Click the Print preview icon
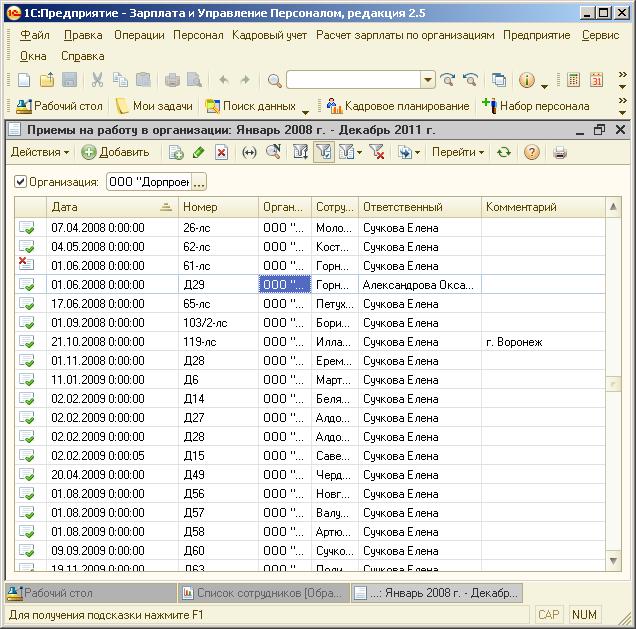Viewport: 636px width, 629px height. (x=194, y=80)
